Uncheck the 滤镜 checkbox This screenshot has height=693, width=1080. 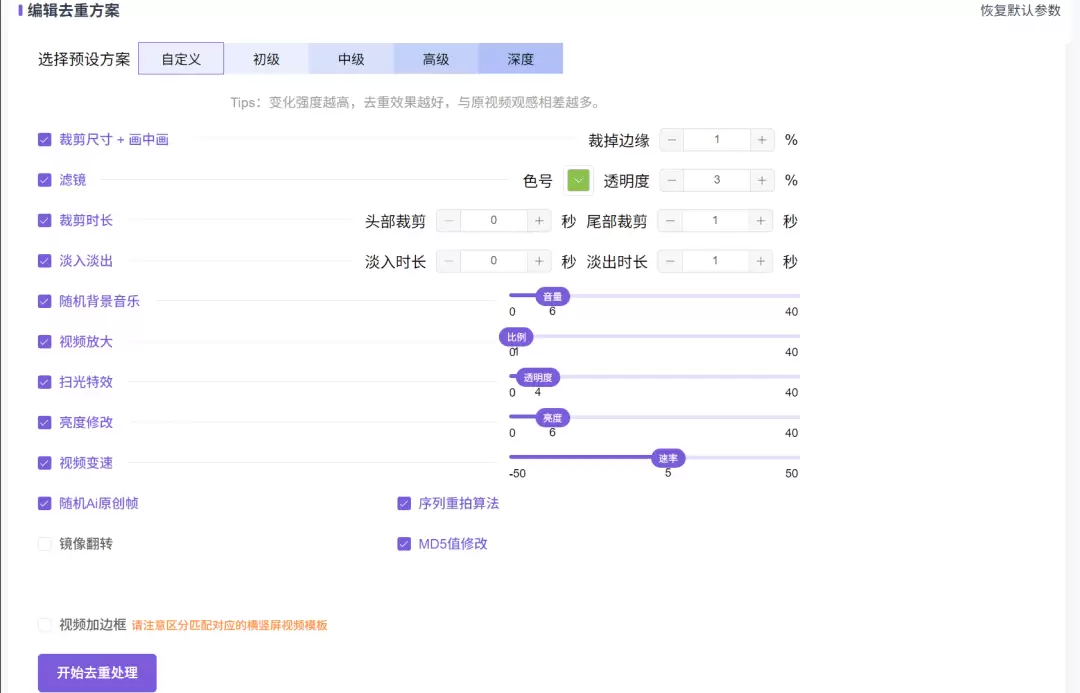(45, 180)
